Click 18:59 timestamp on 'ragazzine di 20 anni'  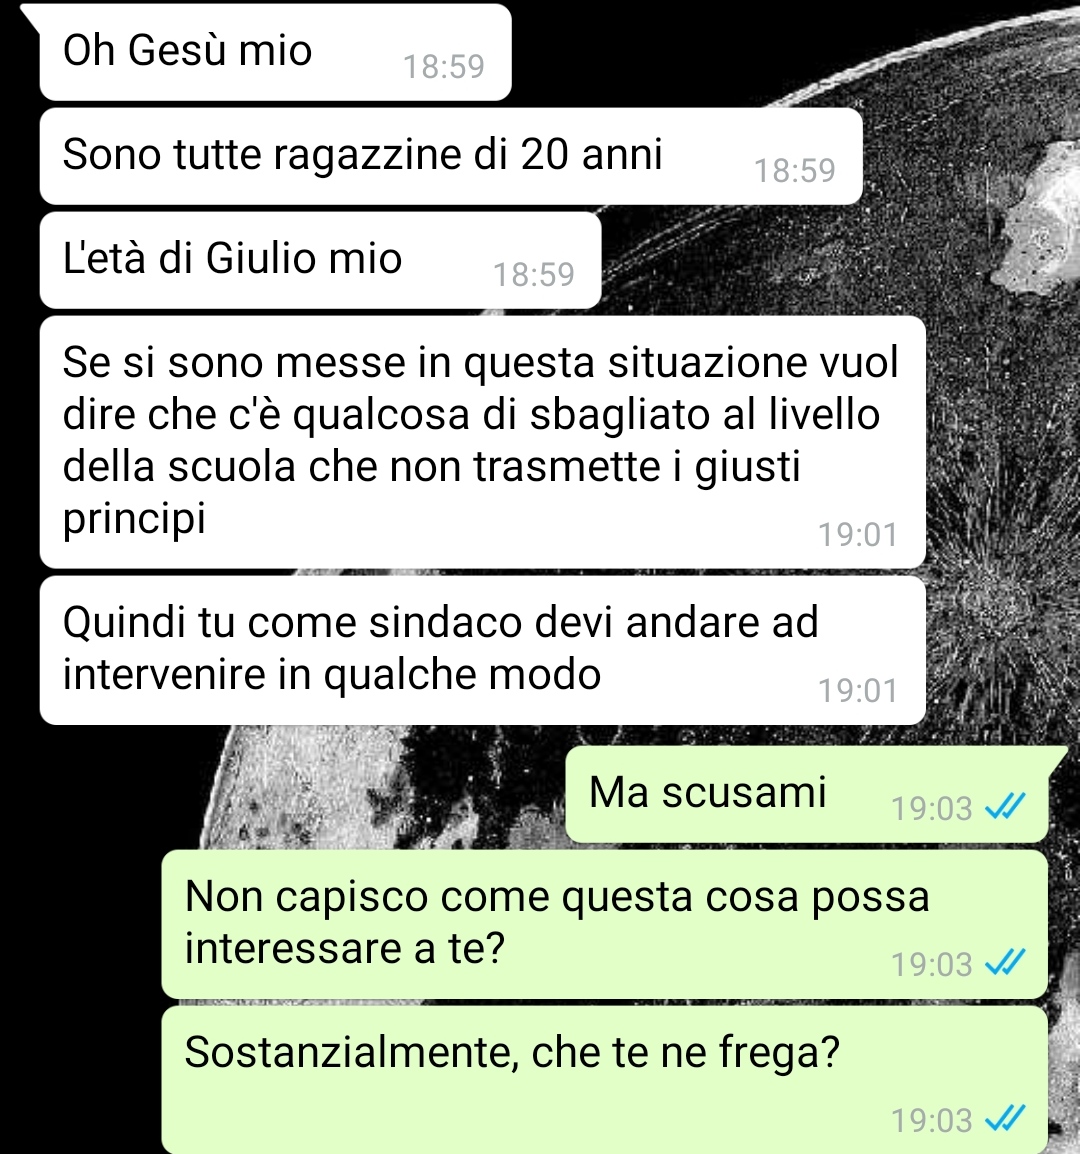tap(795, 171)
